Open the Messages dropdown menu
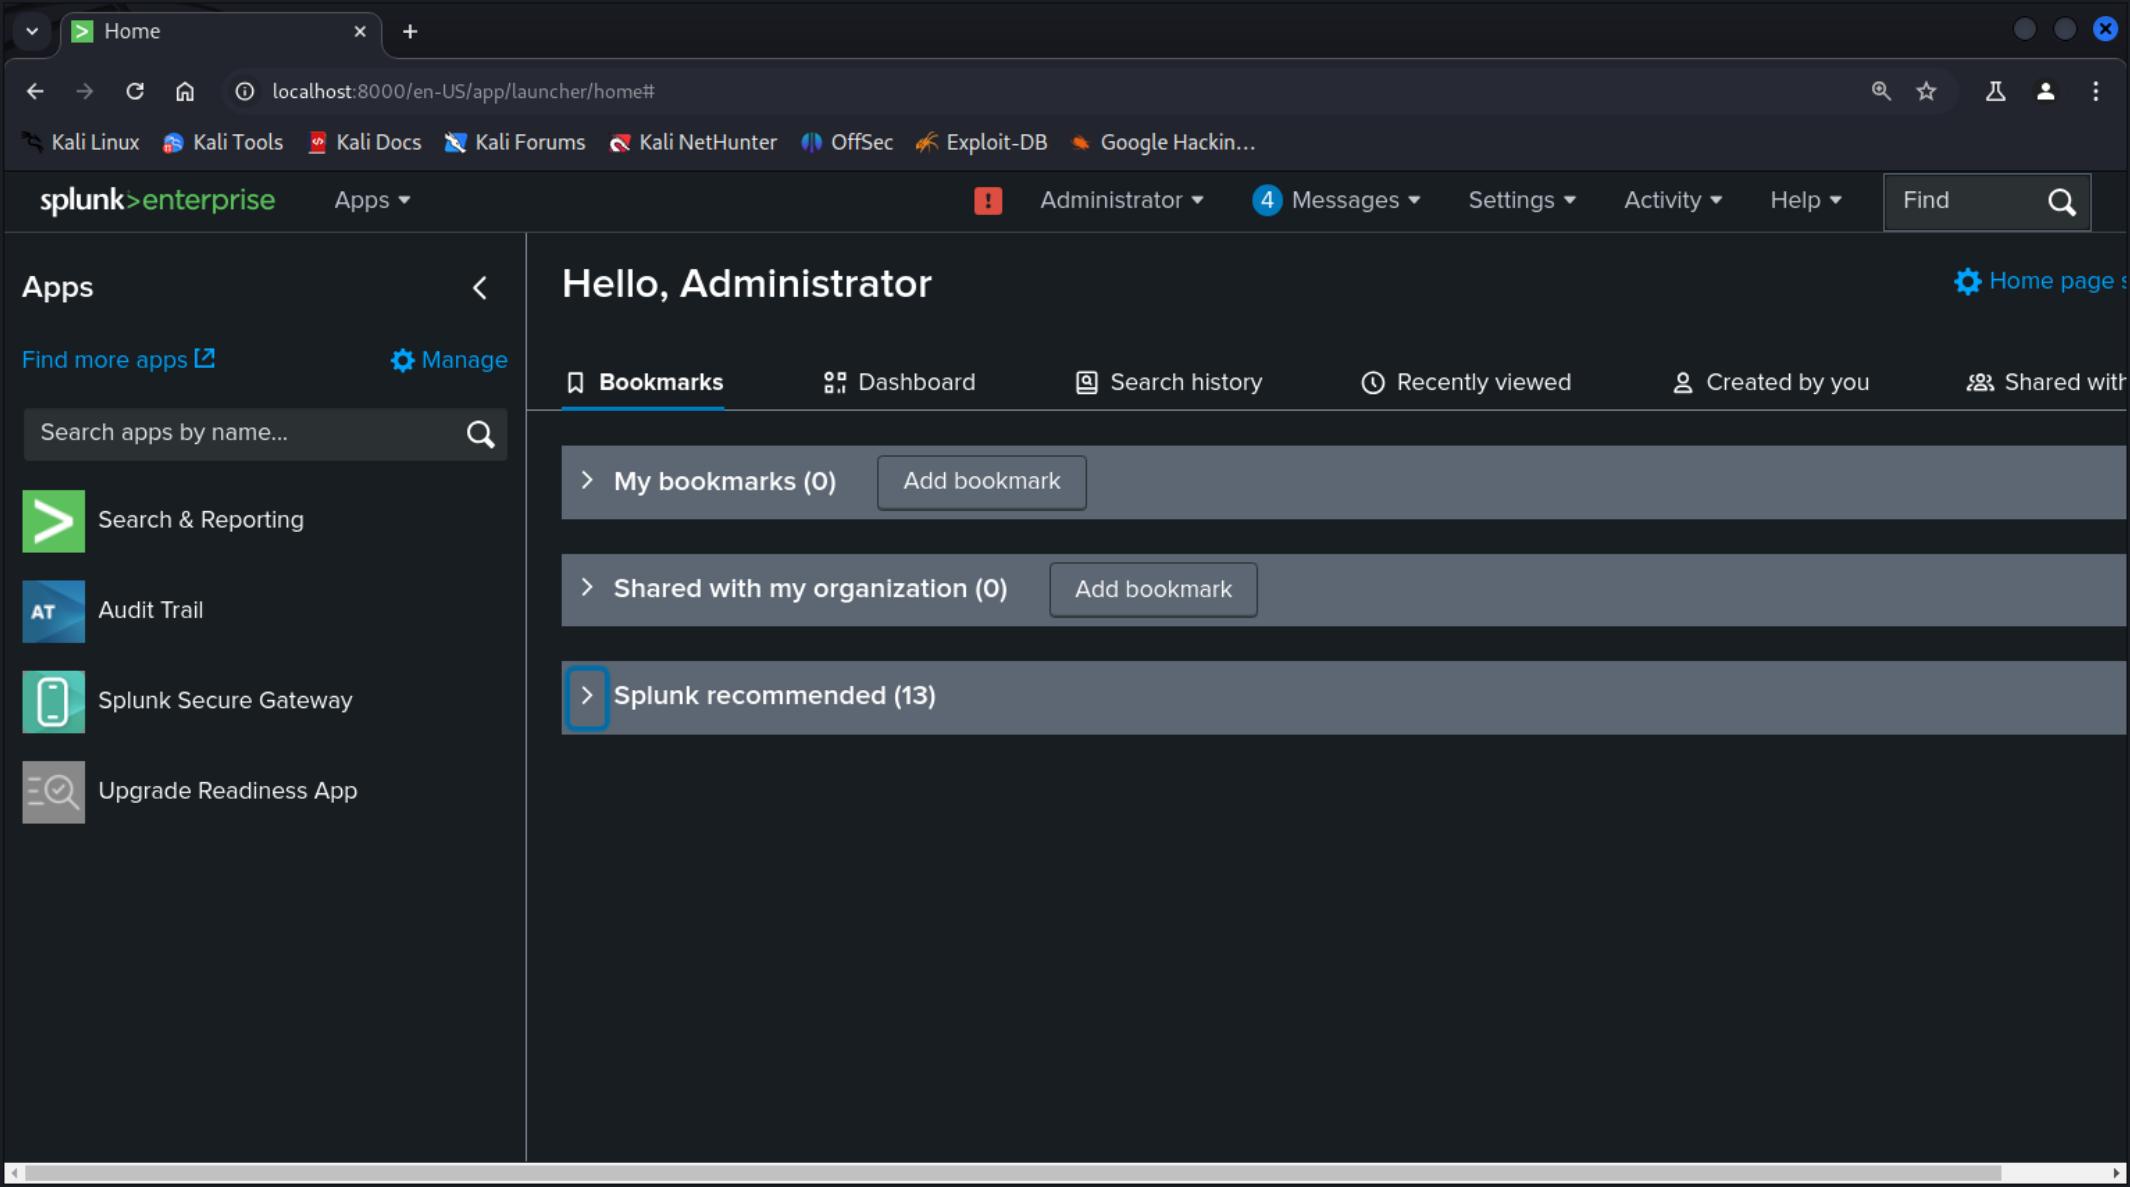This screenshot has width=2130, height=1187. (1337, 200)
